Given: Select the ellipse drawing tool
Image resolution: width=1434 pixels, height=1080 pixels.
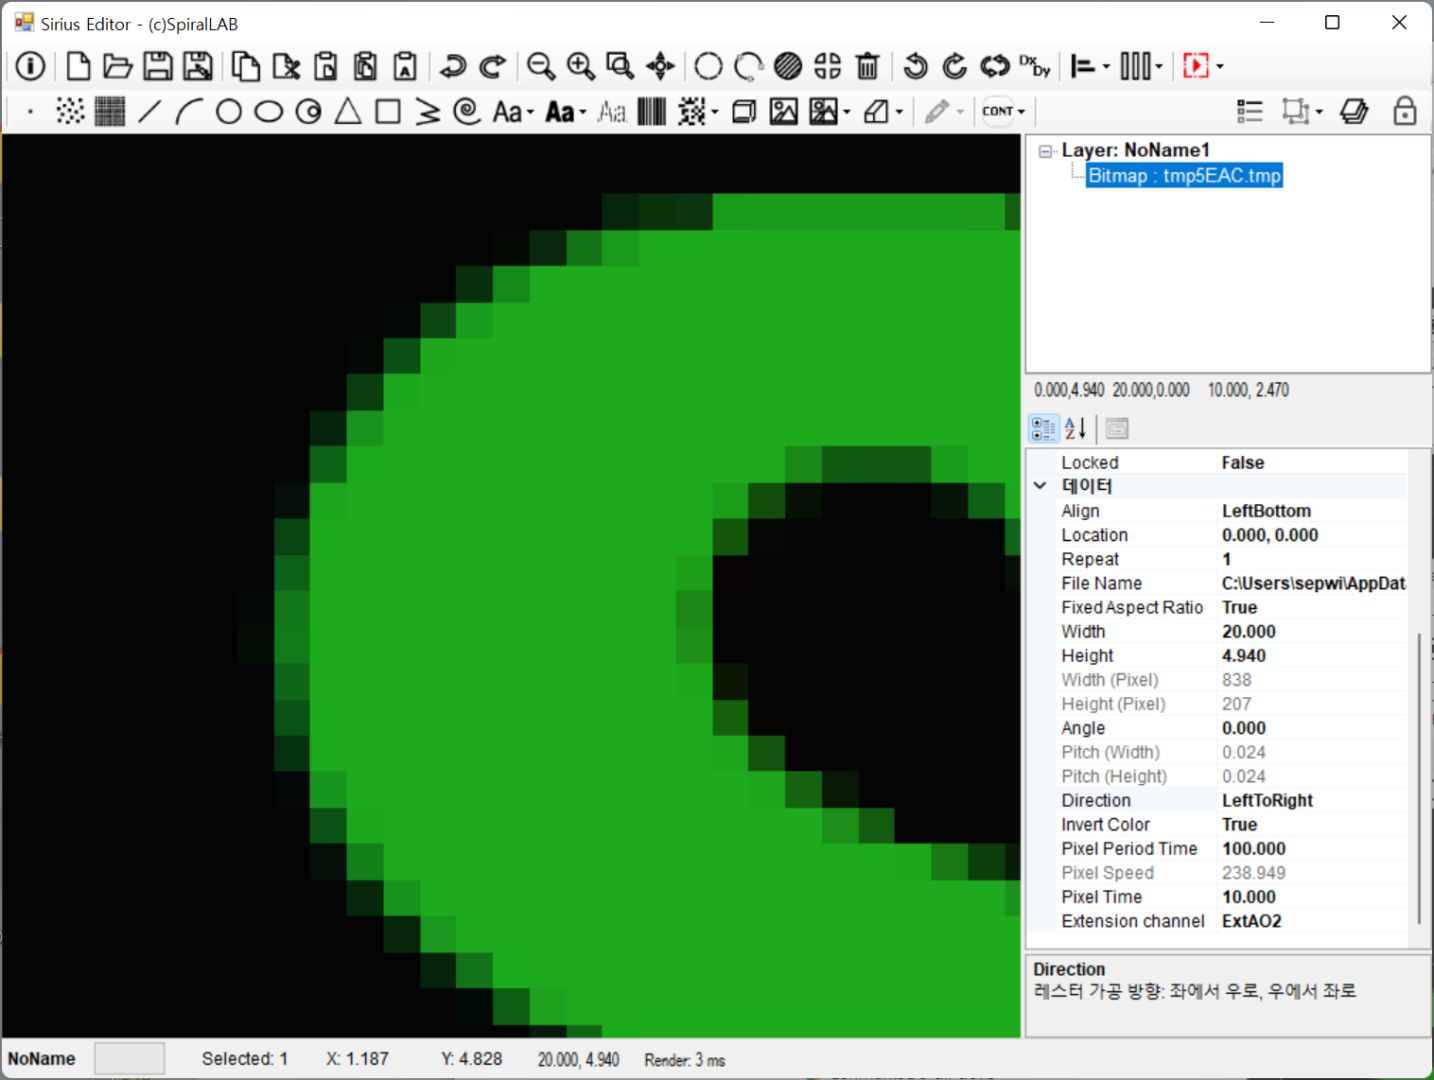Looking at the screenshot, I should [x=269, y=111].
